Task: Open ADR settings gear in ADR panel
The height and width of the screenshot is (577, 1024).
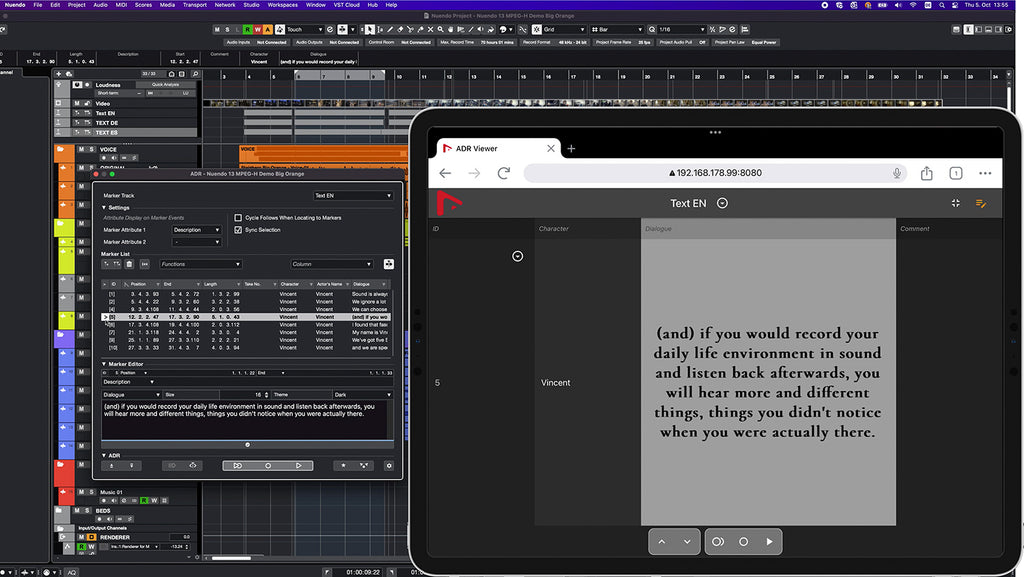Action: coord(389,465)
